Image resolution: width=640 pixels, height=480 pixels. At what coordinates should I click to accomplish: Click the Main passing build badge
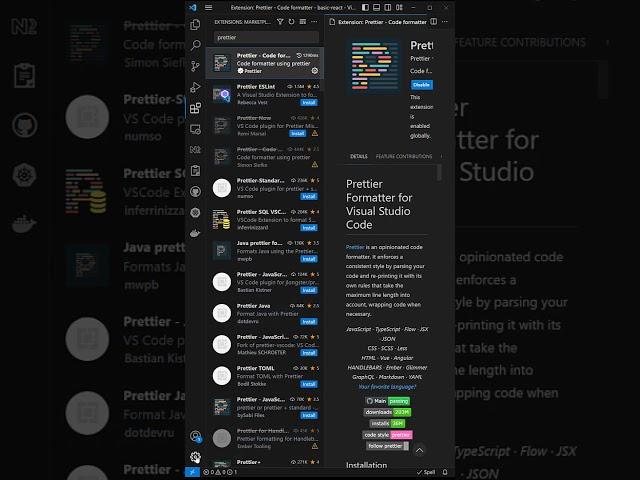point(387,401)
